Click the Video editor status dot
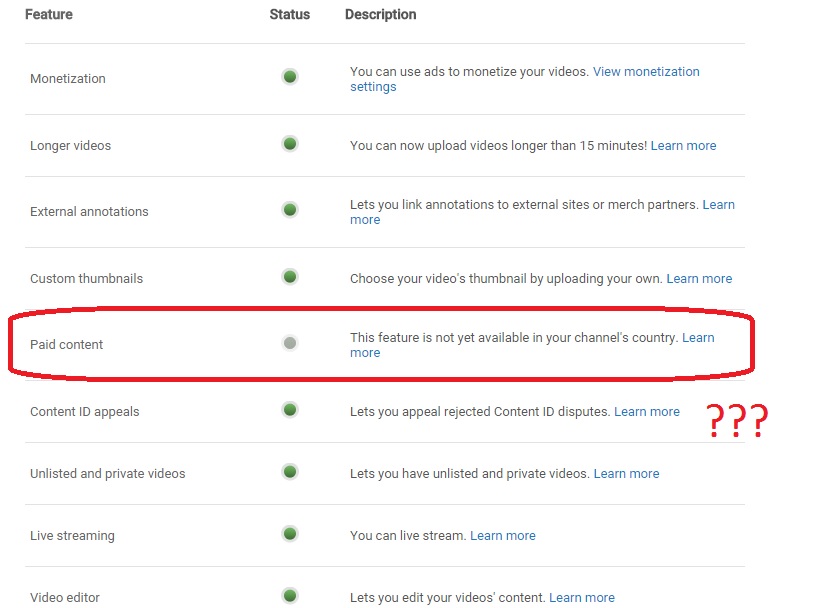 [x=290, y=596]
